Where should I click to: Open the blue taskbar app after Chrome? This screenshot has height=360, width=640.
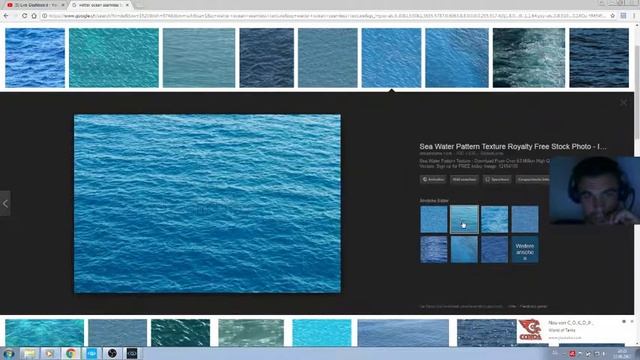point(91,353)
